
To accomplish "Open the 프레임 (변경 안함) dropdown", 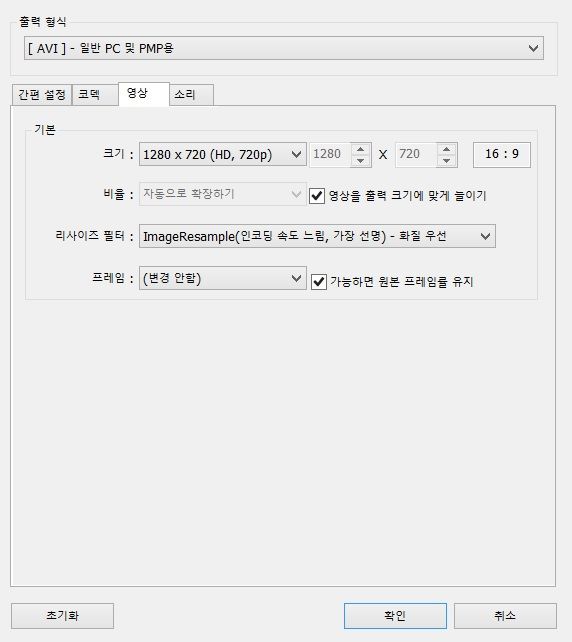I will (x=223, y=278).
